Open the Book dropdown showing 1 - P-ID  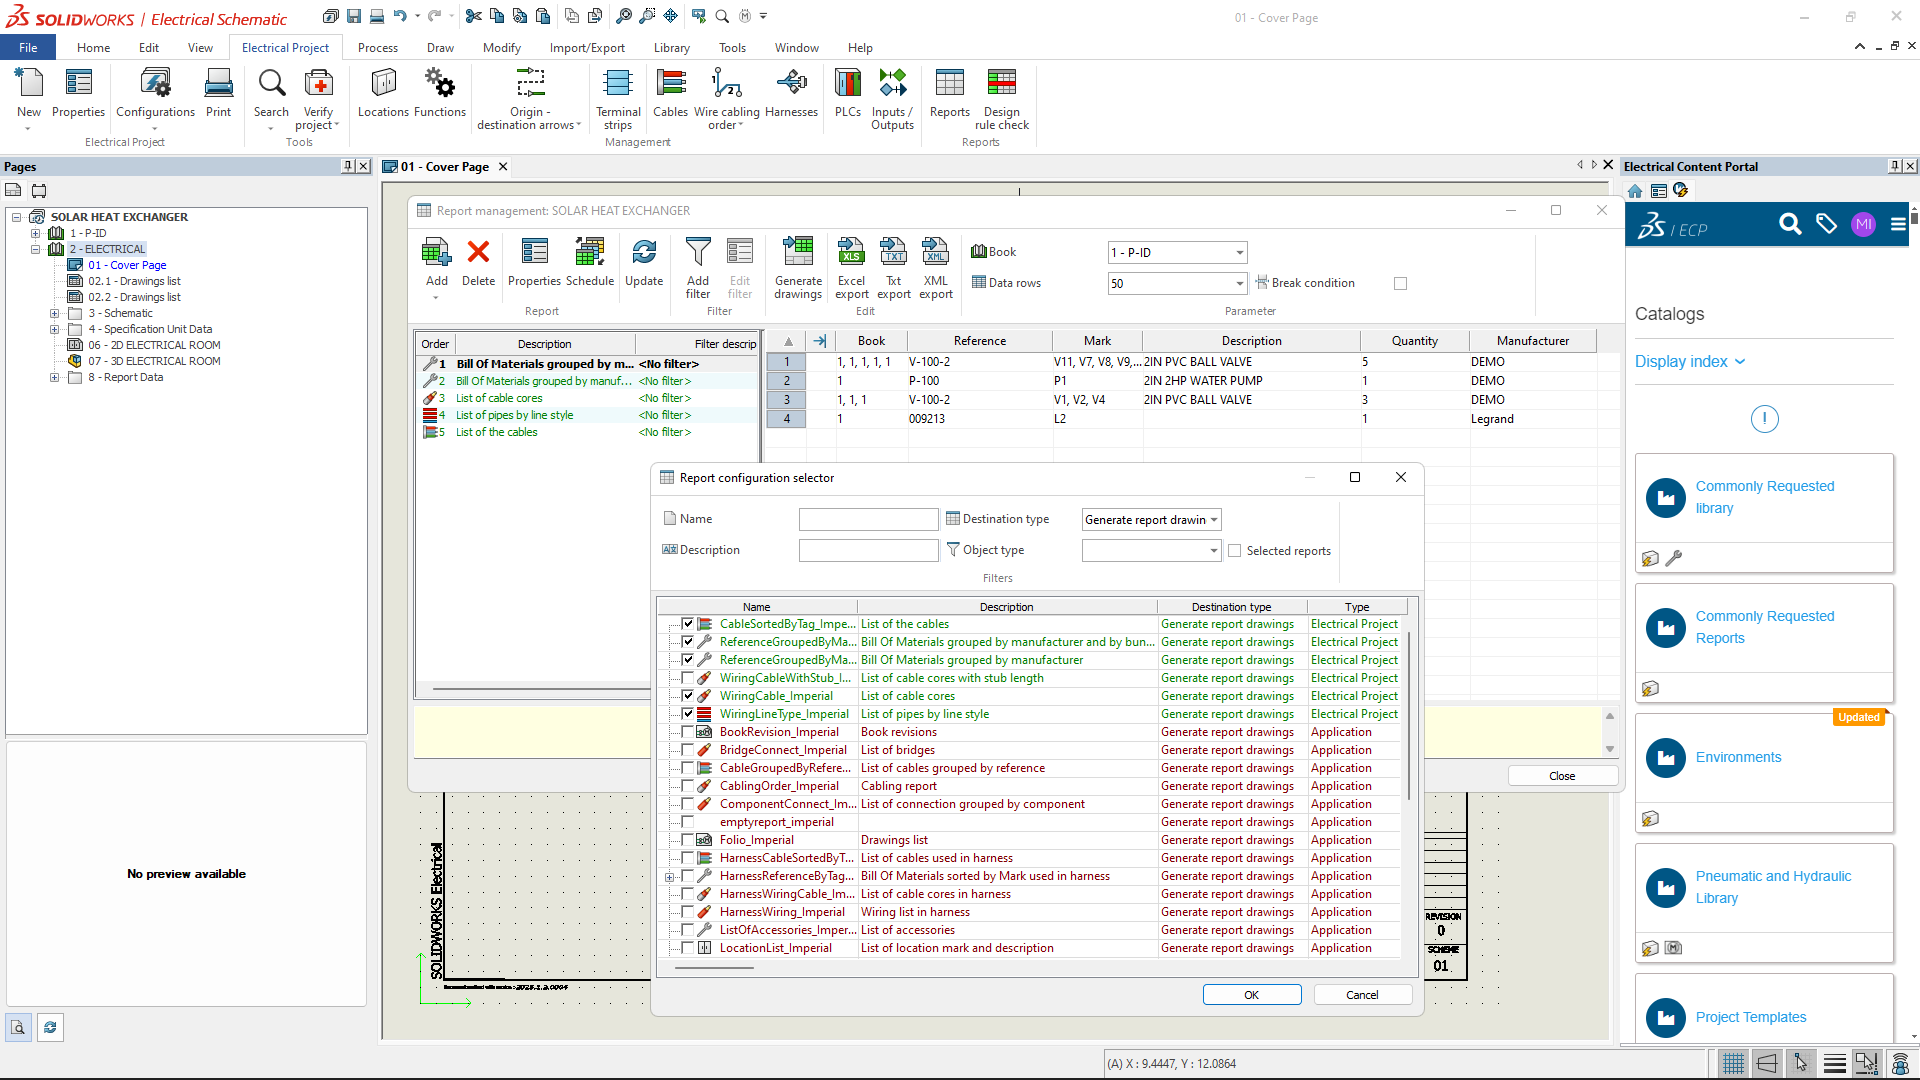click(x=1177, y=253)
